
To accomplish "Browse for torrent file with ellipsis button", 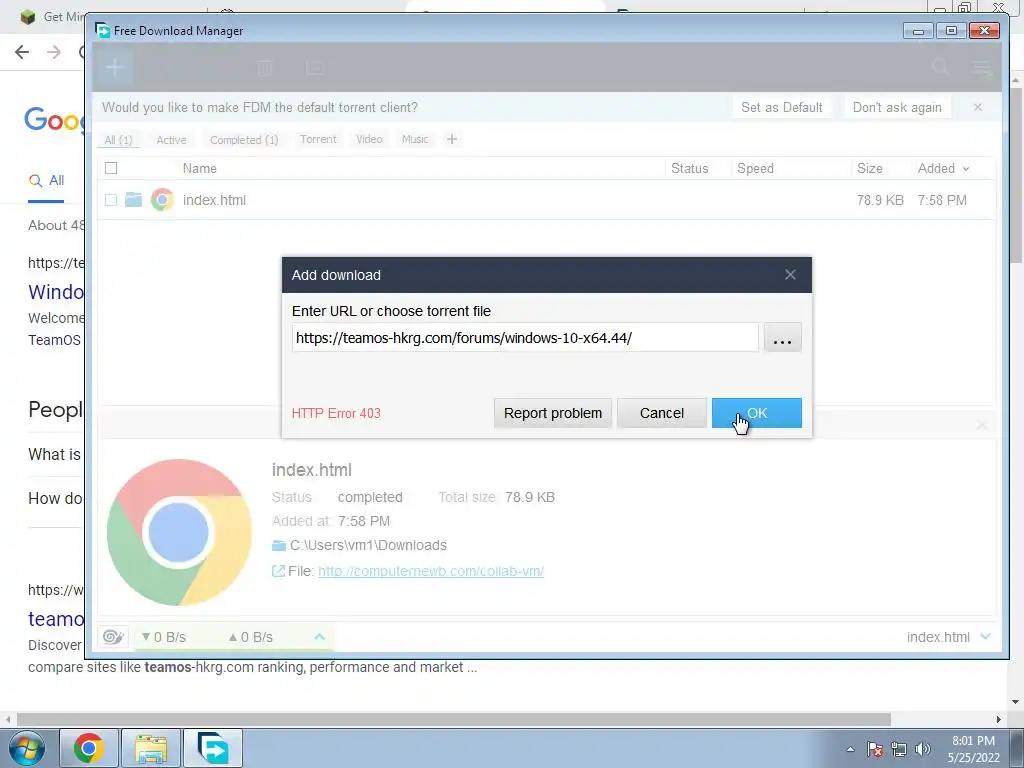I will pyautogui.click(x=782, y=338).
